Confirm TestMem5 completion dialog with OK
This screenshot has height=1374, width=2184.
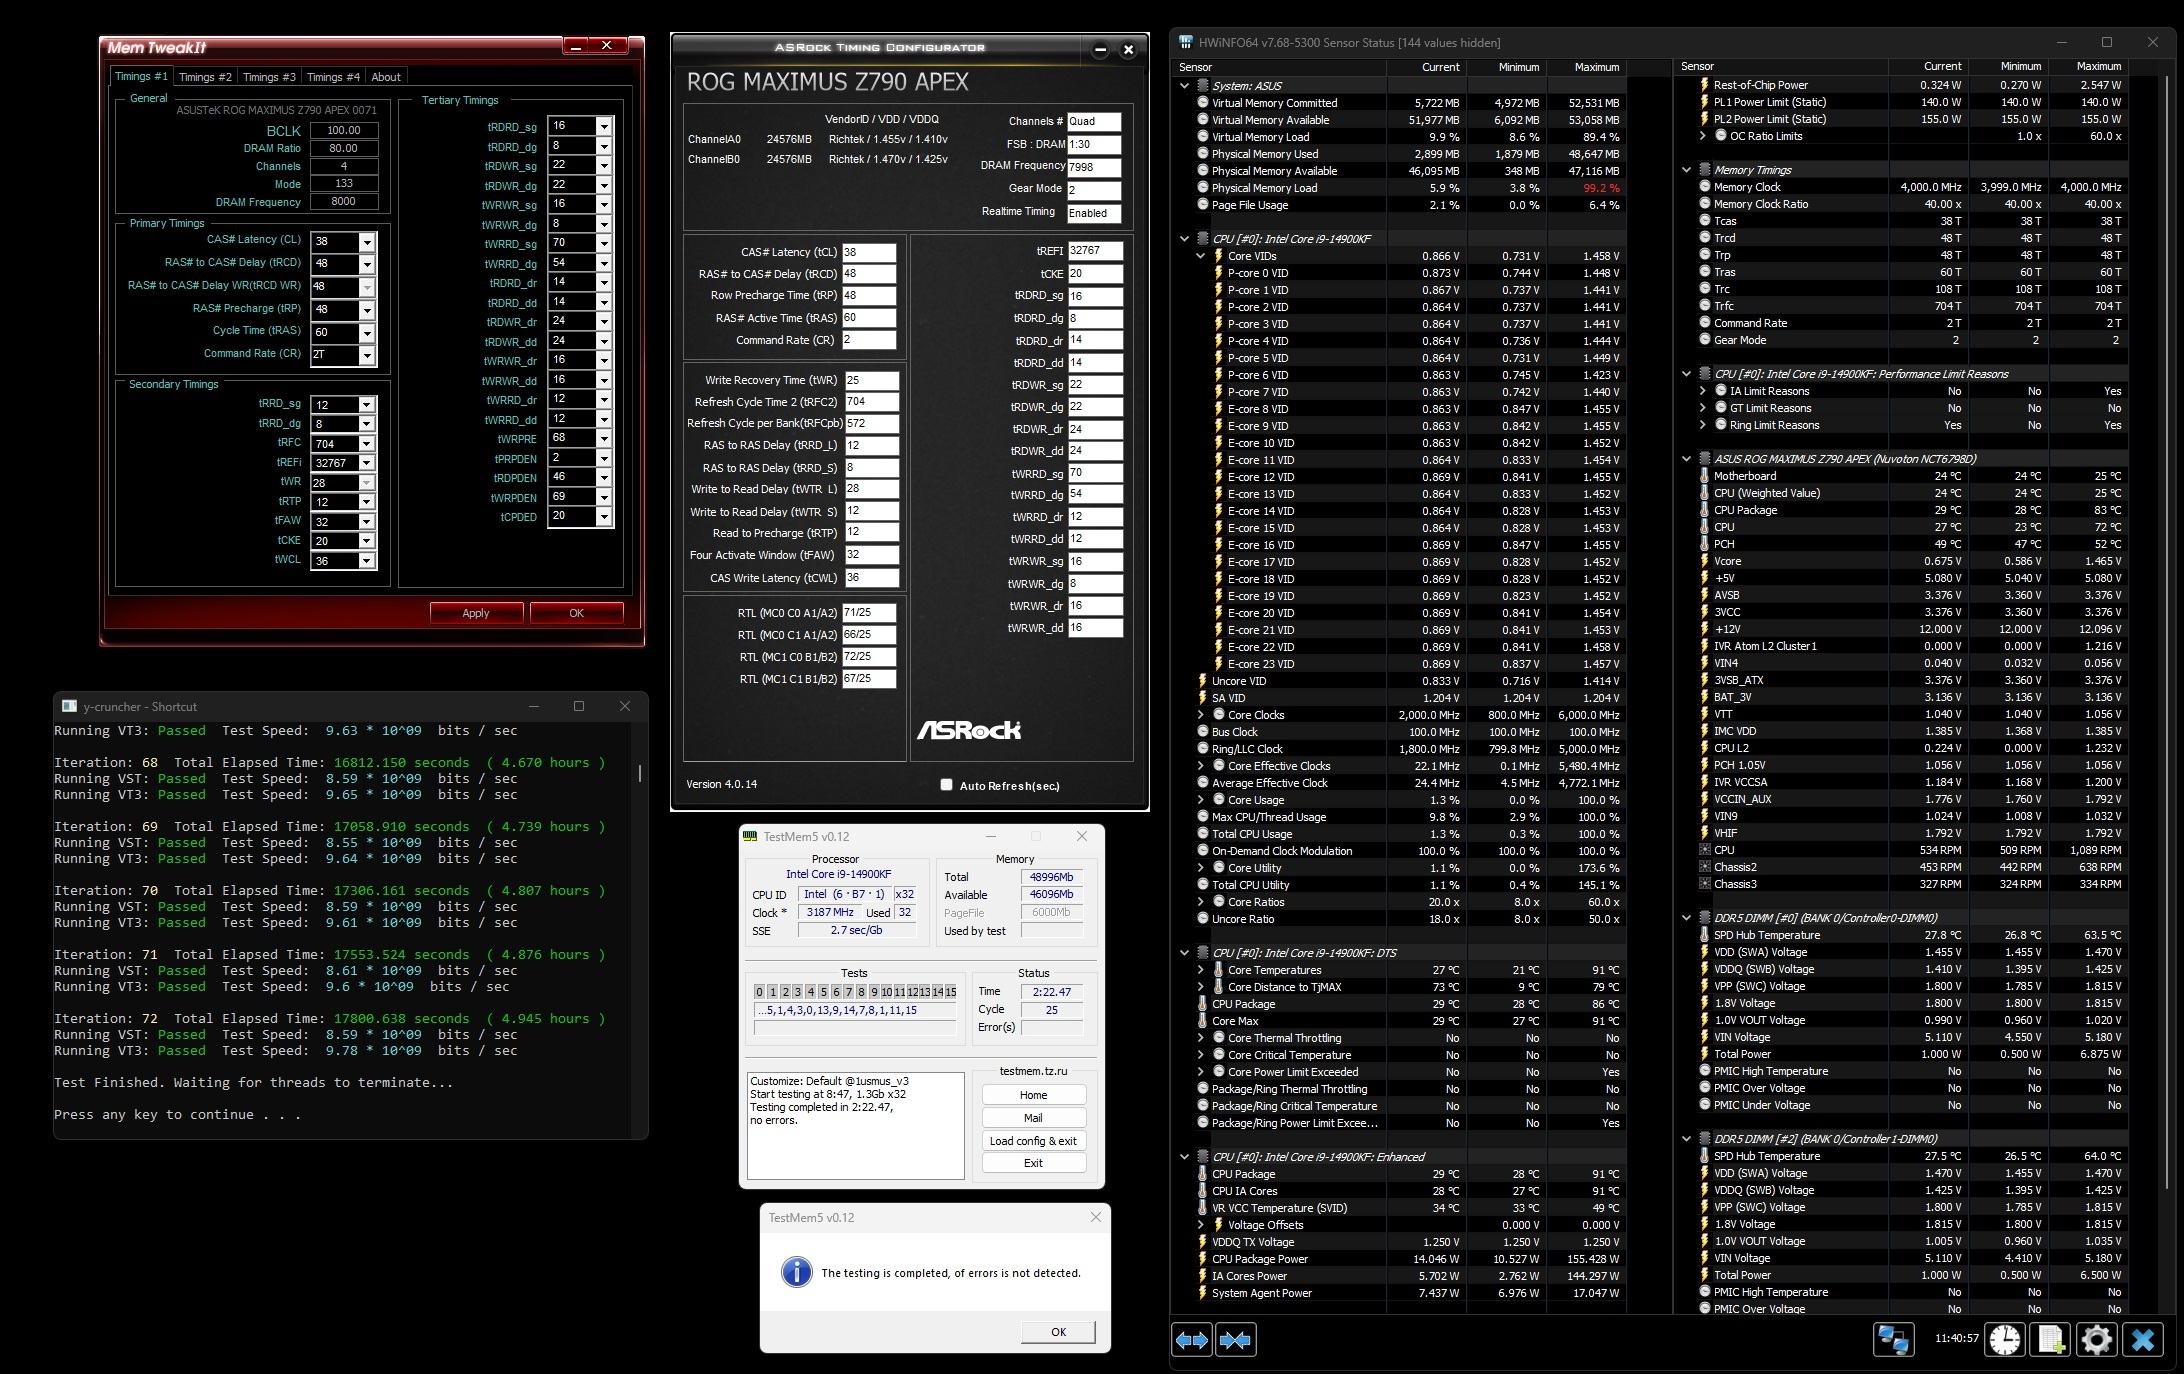(x=1058, y=1332)
